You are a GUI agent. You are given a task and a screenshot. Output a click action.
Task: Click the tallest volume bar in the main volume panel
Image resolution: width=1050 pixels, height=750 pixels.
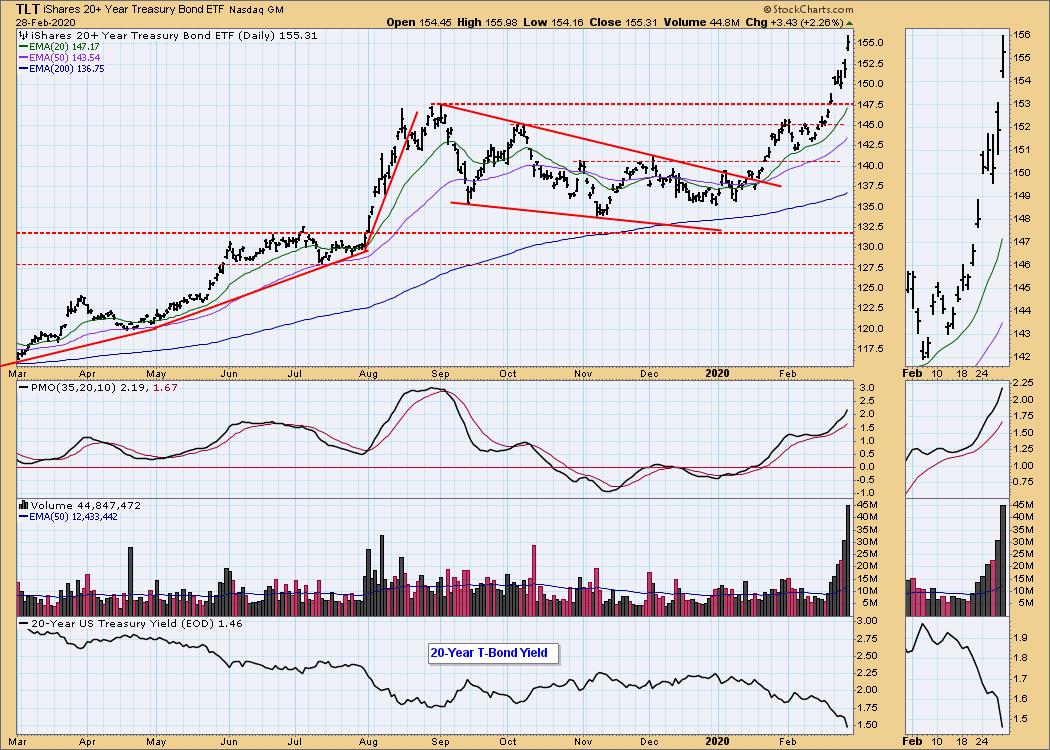[848, 560]
